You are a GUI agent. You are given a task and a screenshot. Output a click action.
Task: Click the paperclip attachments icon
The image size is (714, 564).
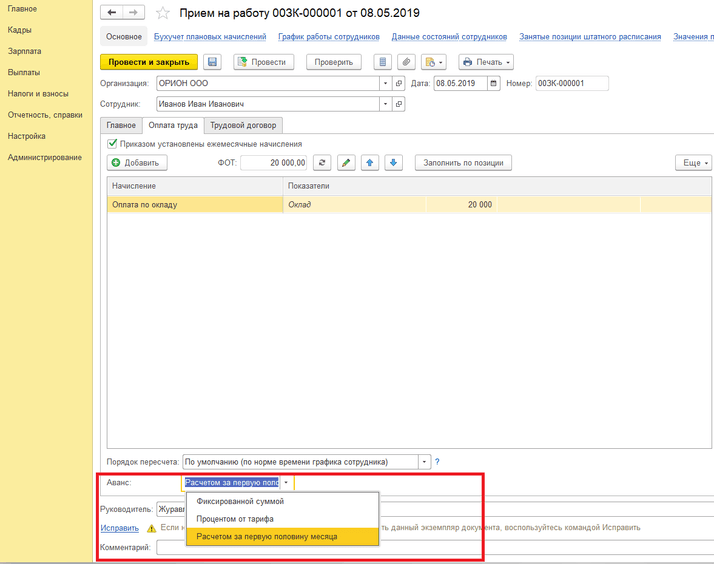click(x=406, y=62)
